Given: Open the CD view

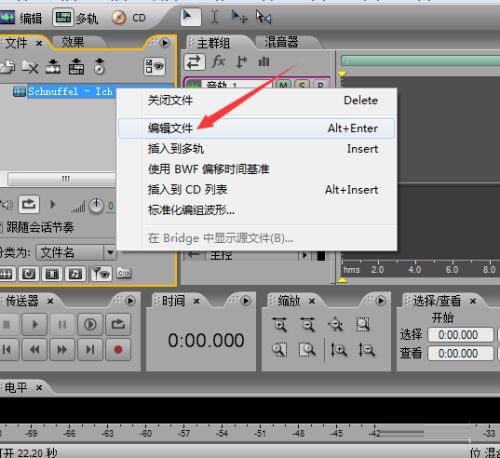Looking at the screenshot, I should coord(129,18).
